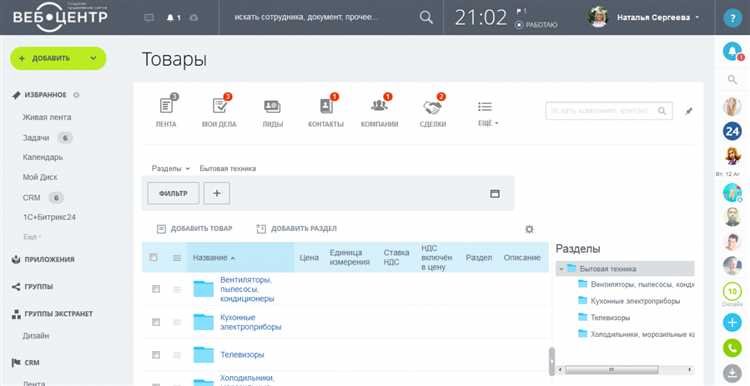Open the Наталья Сергеева user menu
This screenshot has height=386, width=750.
pyautogui.click(x=643, y=17)
